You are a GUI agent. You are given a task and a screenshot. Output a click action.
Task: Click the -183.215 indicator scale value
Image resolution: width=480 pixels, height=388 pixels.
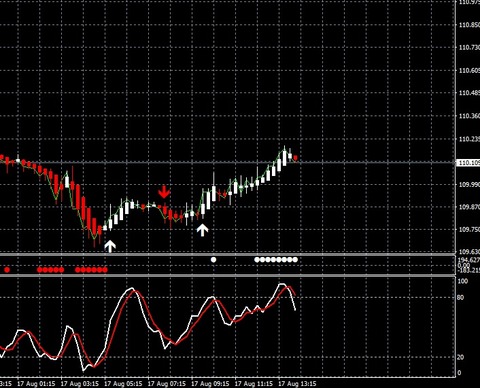click(469, 270)
